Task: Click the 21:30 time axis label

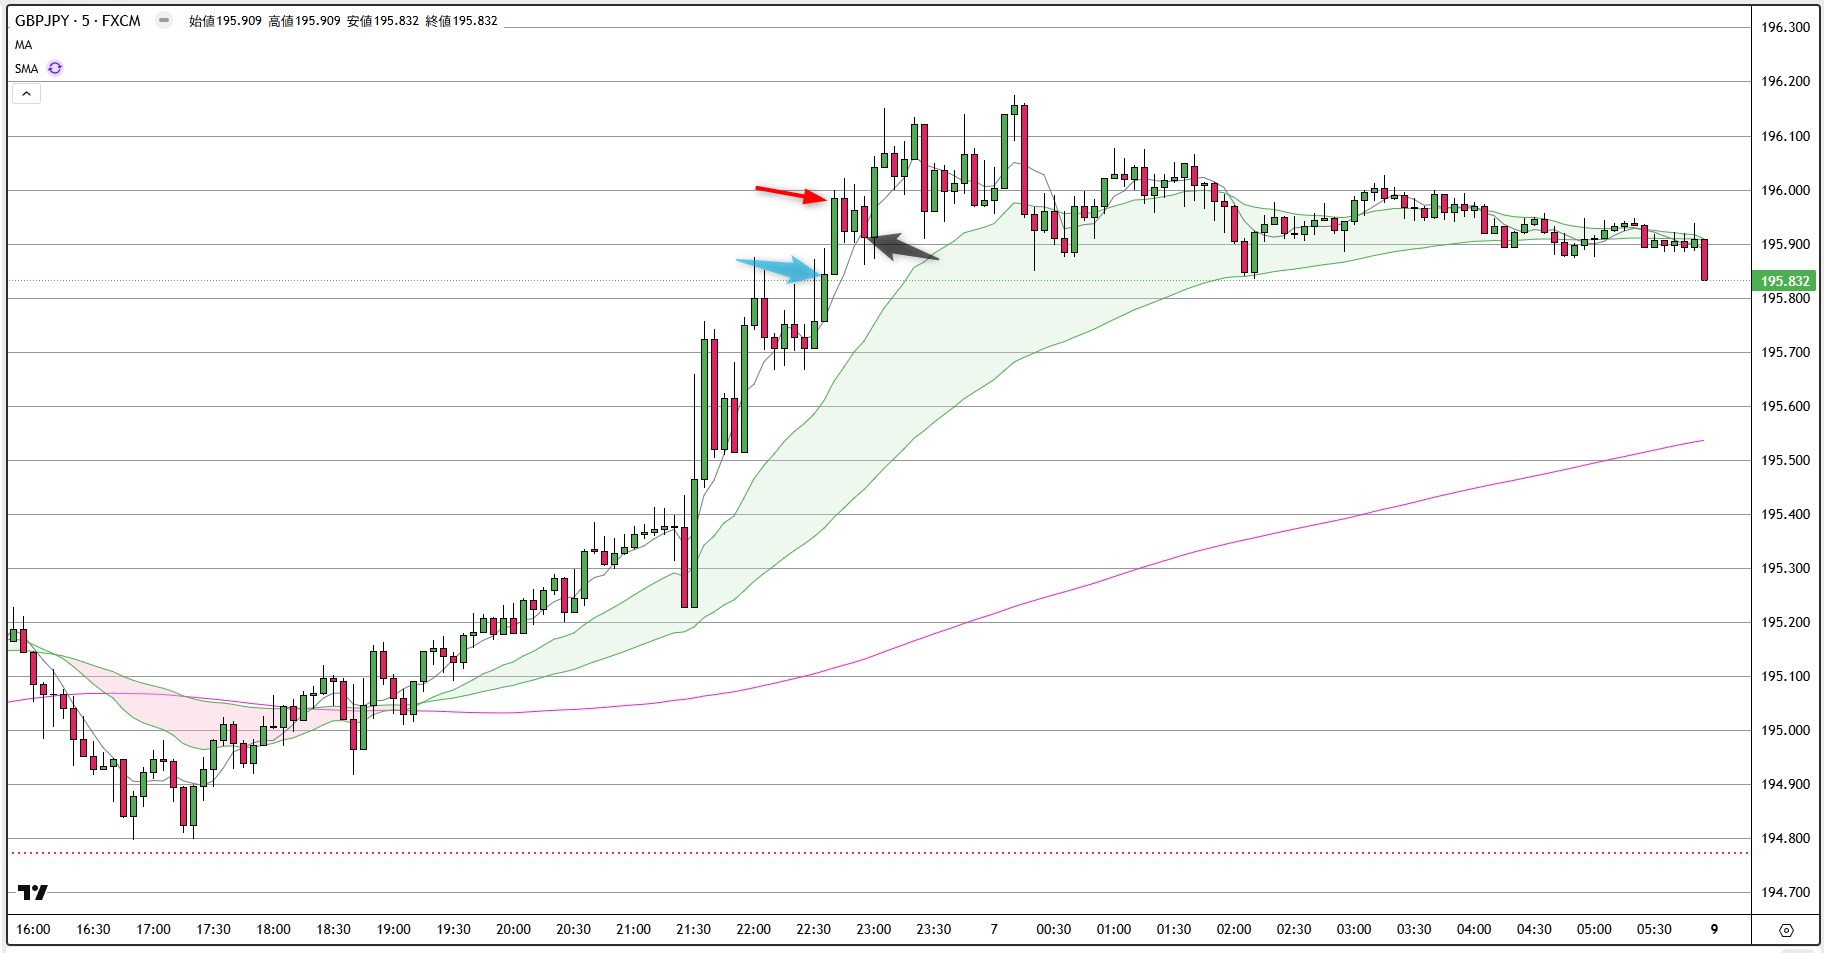Action: [x=693, y=929]
